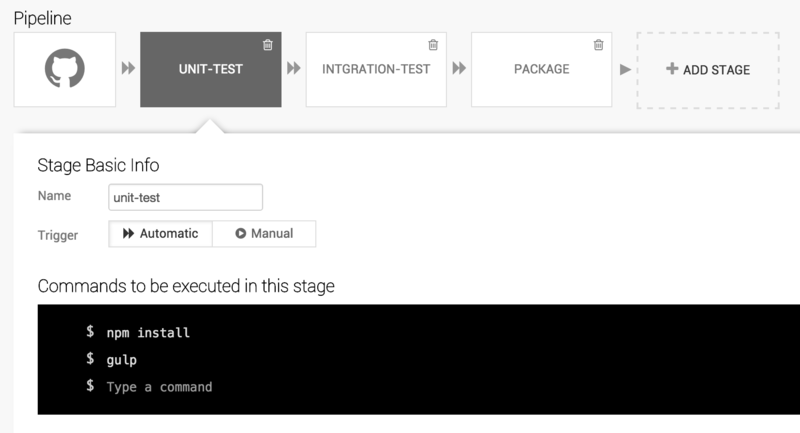Image resolution: width=800 pixels, height=433 pixels.
Task: Click the 'npm install' command line
Action: (x=148, y=333)
